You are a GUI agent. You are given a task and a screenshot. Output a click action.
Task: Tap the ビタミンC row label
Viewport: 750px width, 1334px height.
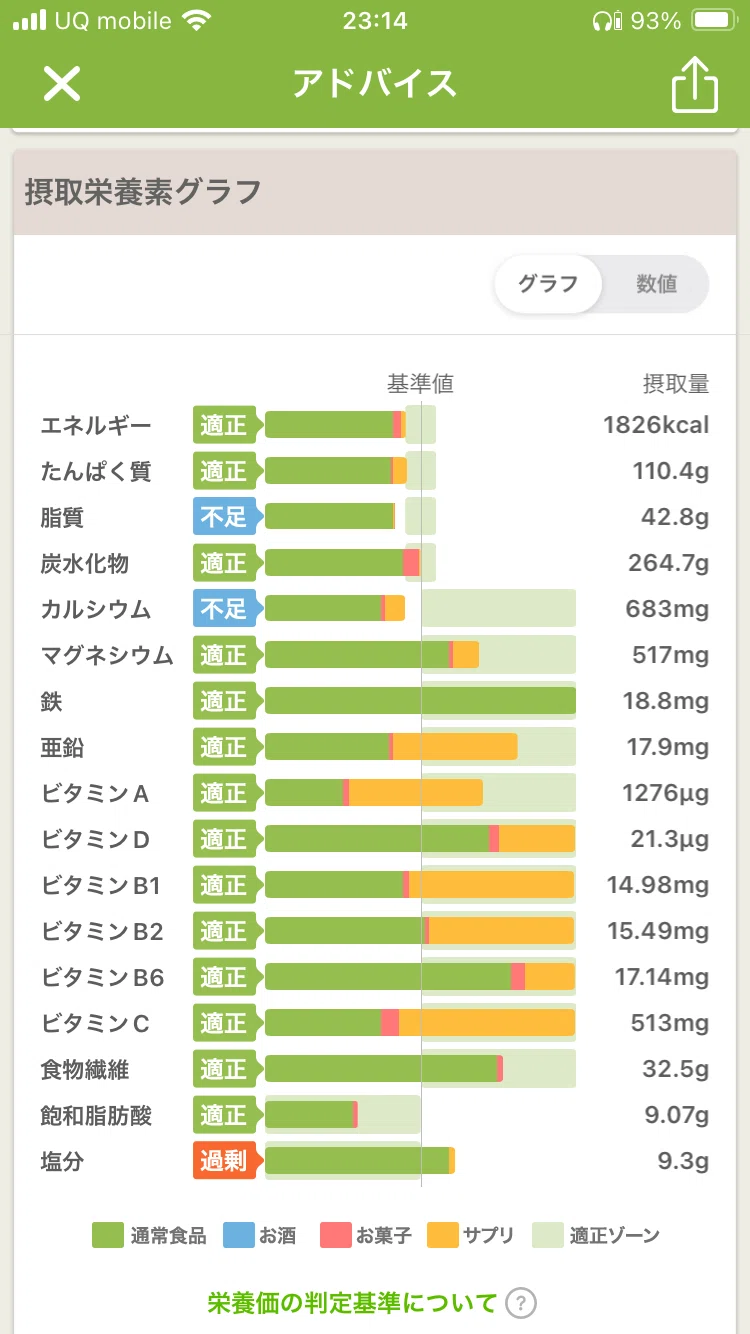click(x=95, y=1023)
